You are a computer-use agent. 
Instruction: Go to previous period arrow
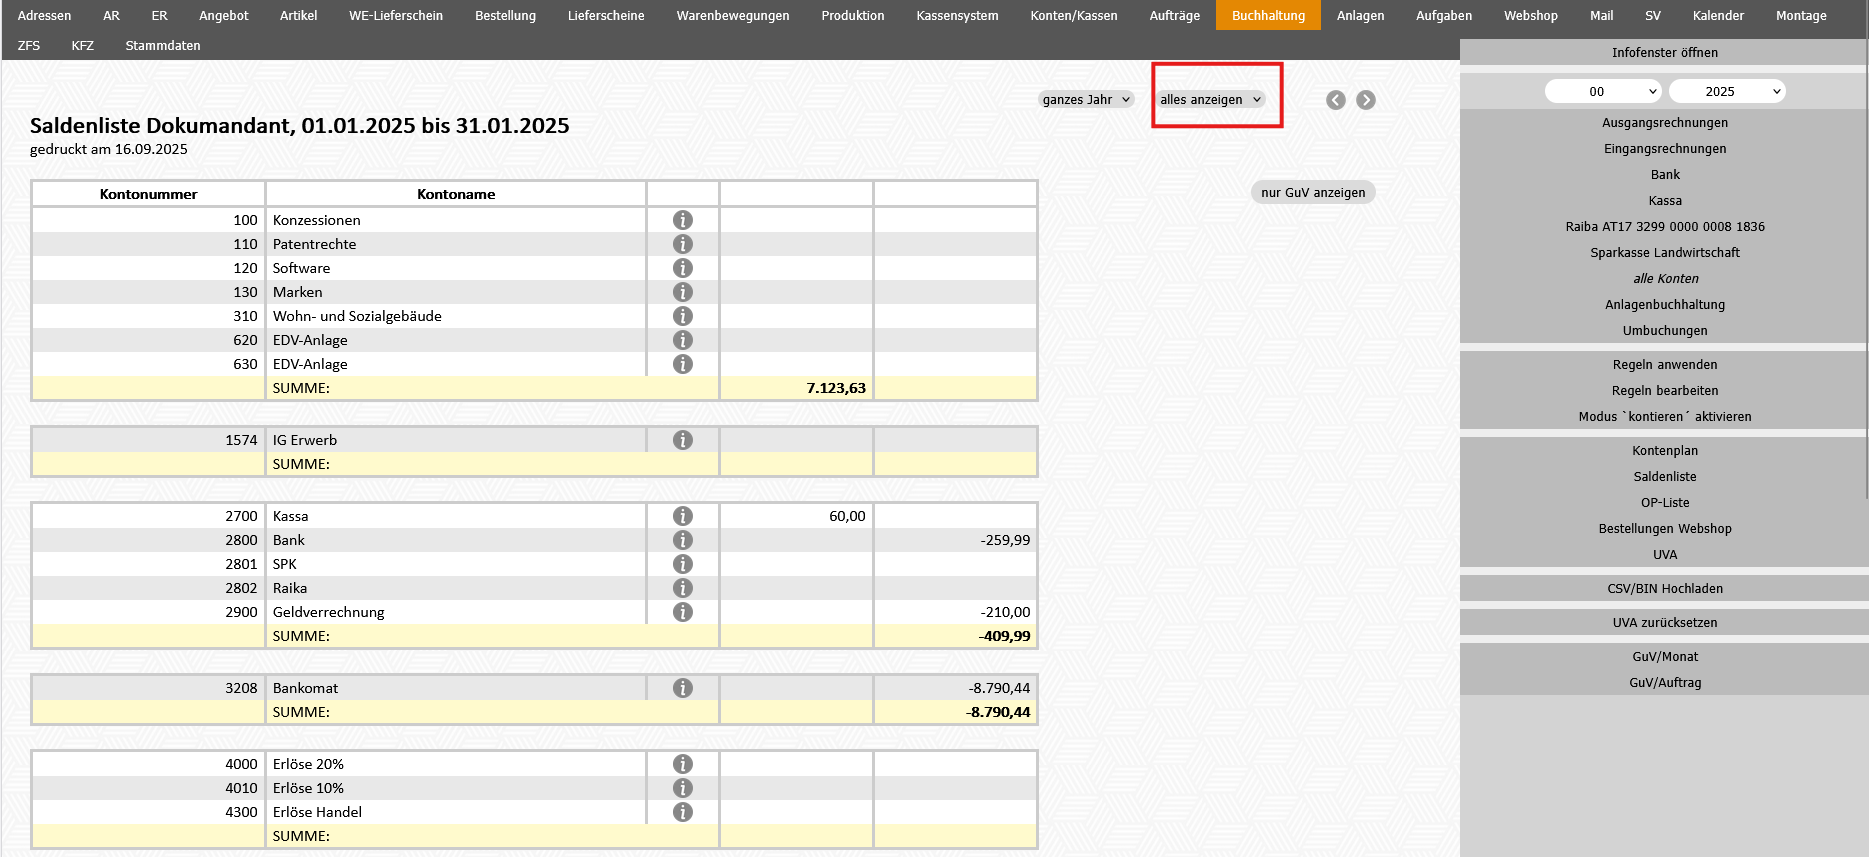click(x=1336, y=100)
